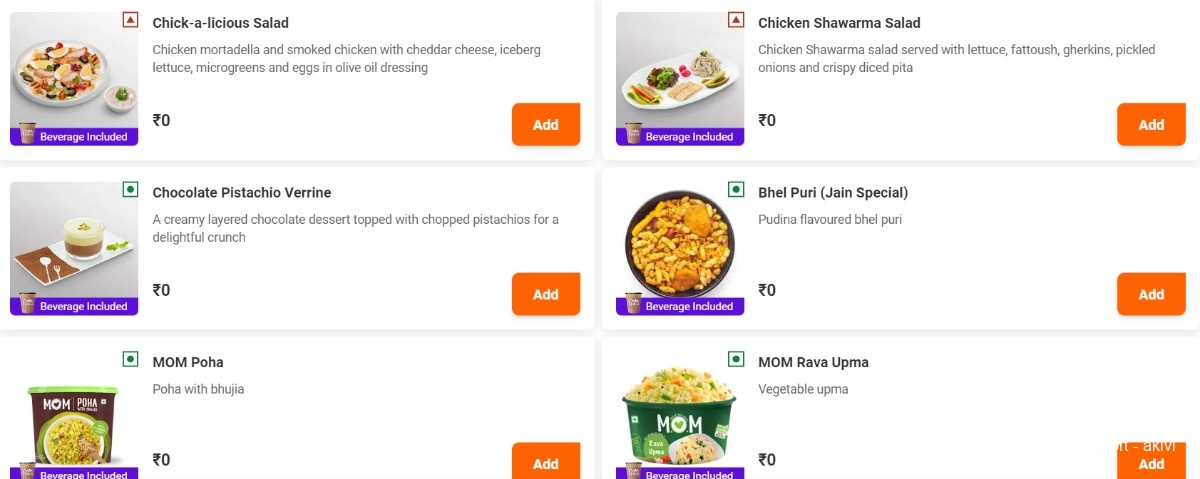
Task: Add Chocolate Pistachio Verrine to order
Action: point(546,294)
